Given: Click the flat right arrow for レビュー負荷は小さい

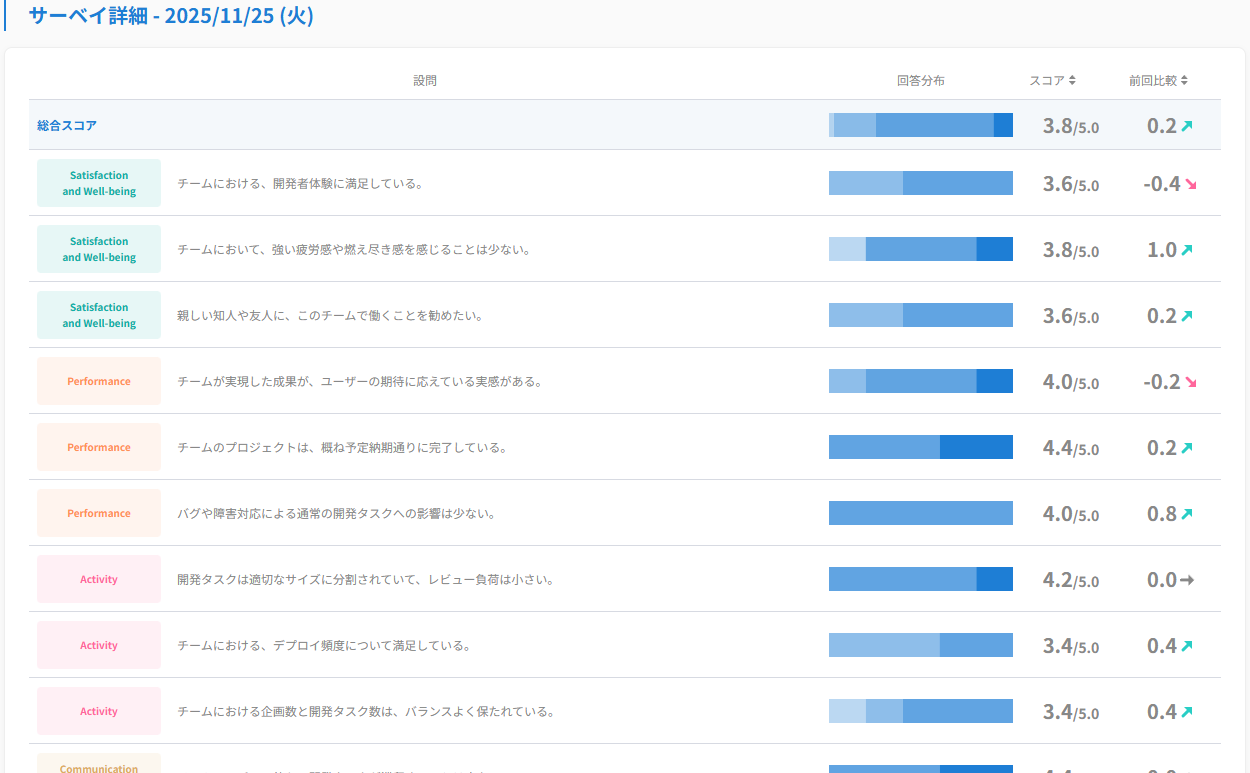Looking at the screenshot, I should (x=1187, y=580).
